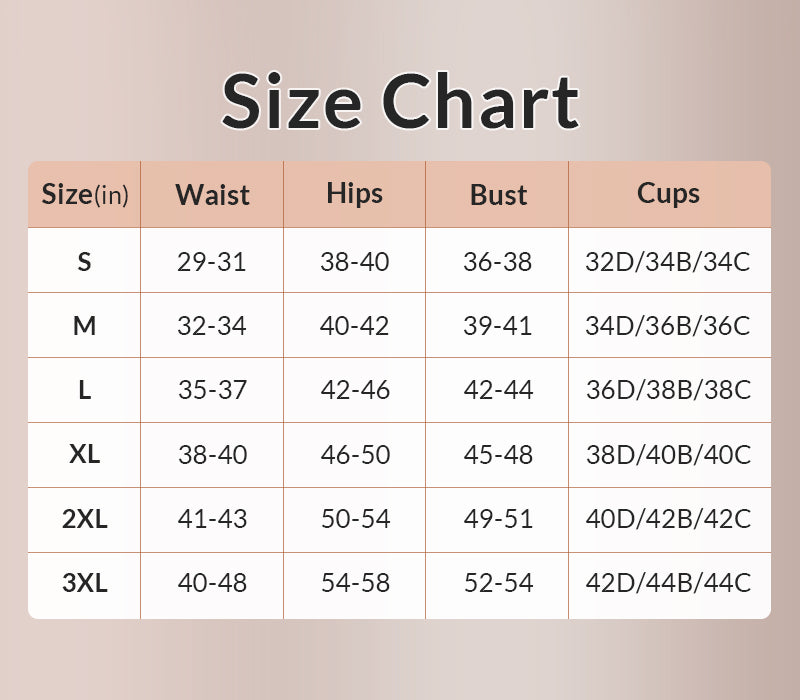Select the 3XL size row label
Image resolution: width=800 pixels, height=700 pixels.
pos(85,583)
